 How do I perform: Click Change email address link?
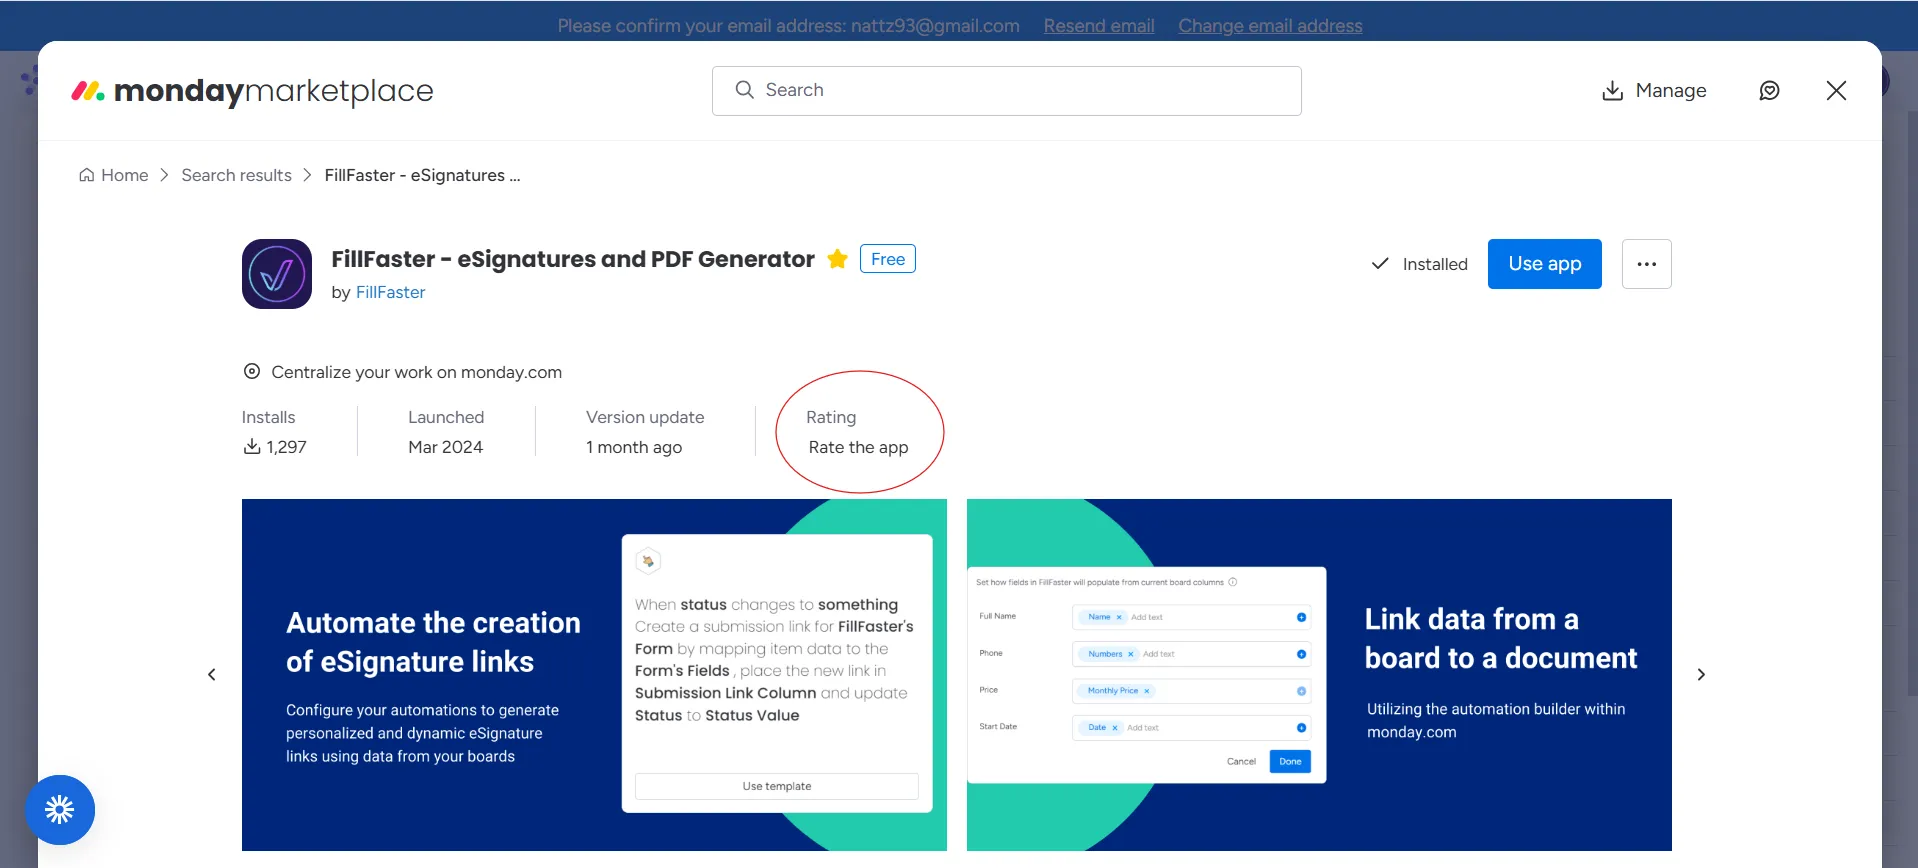point(1269,26)
